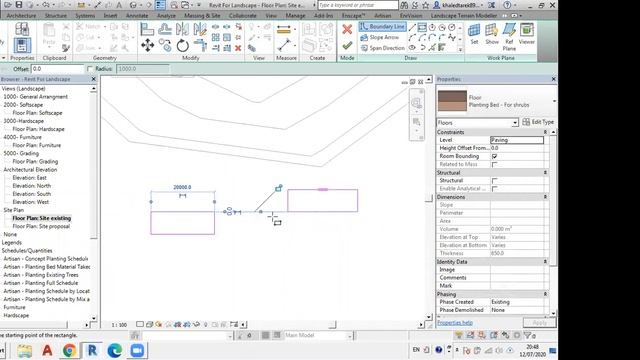Select the Rotate tool
The width and height of the screenshot is (640, 360).
182,45
